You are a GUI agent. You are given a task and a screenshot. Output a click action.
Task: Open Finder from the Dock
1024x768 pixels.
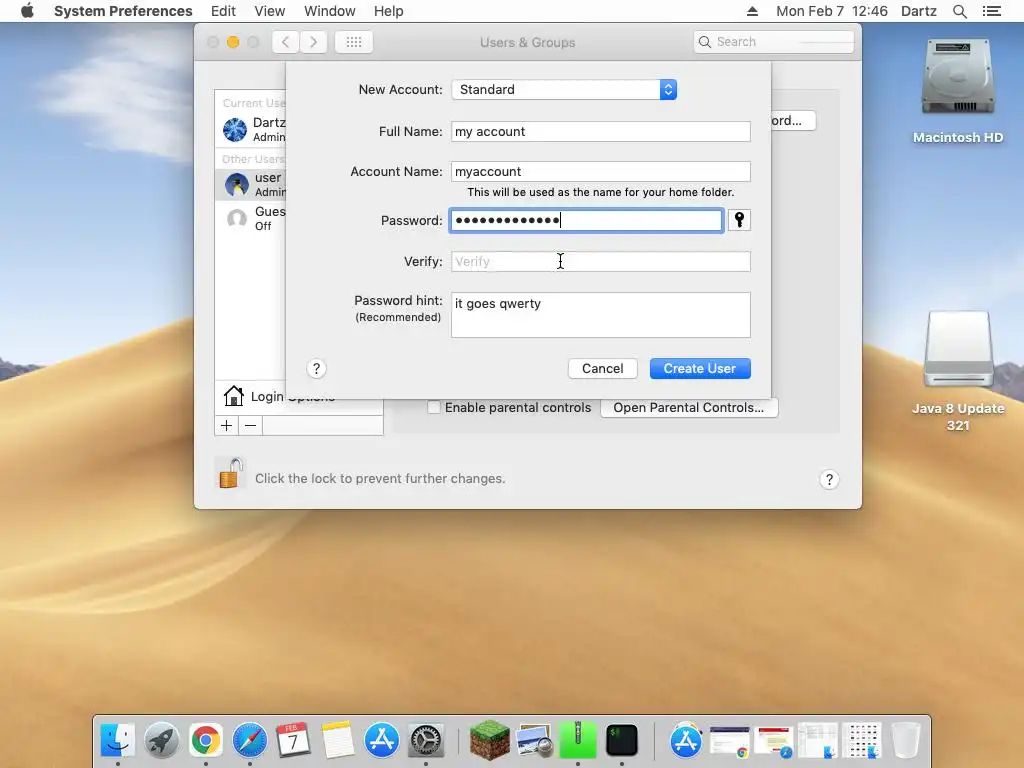(x=118, y=740)
